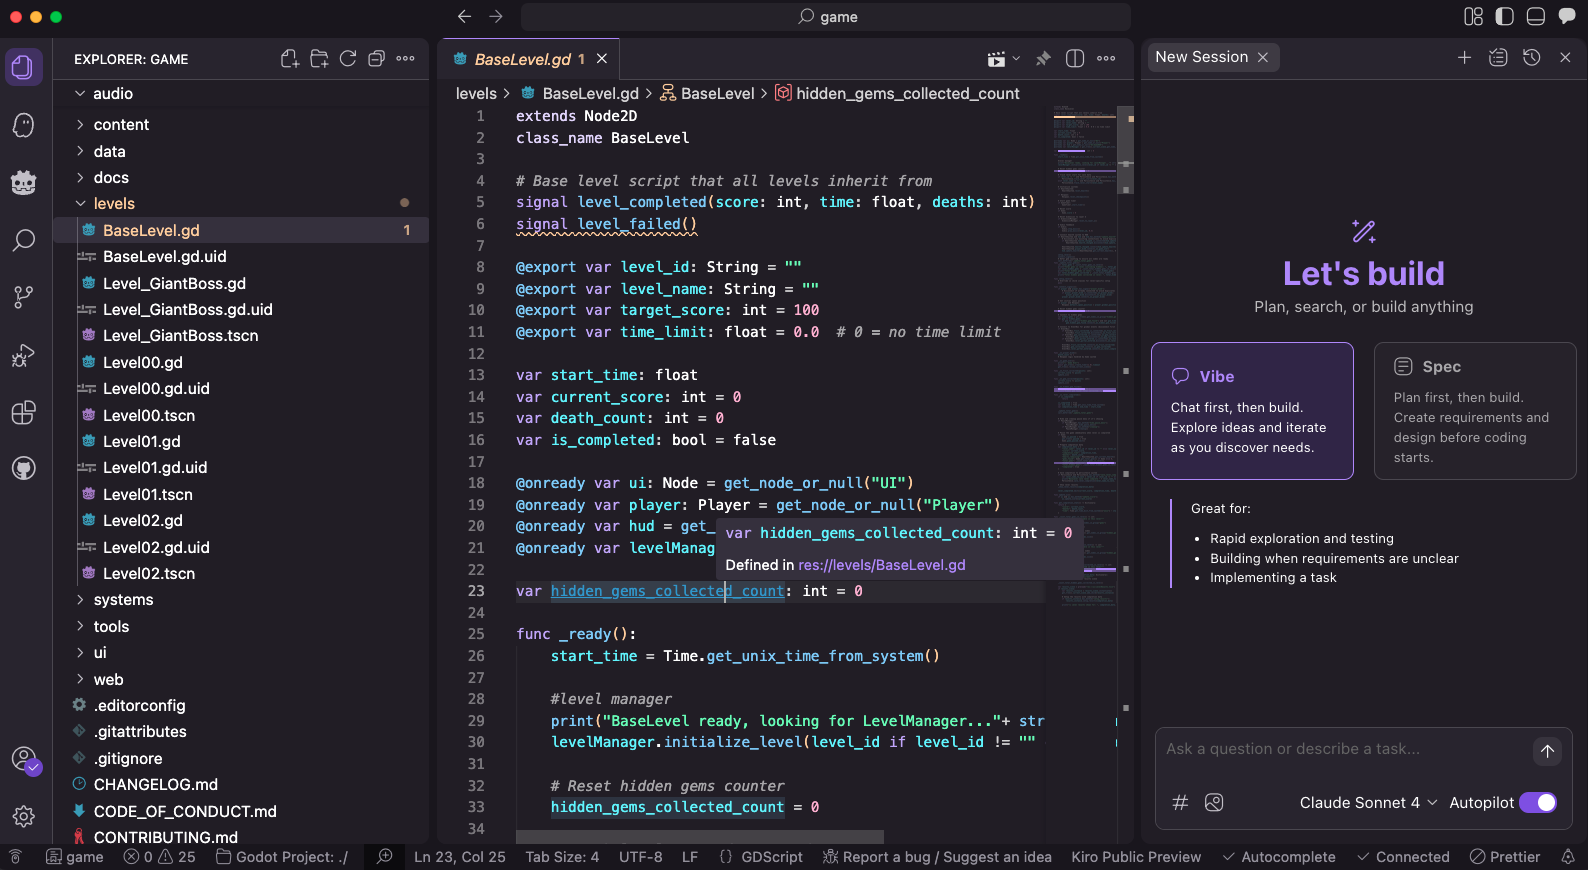Toggle the Kiro chat panel icon in title bar
The height and width of the screenshot is (870, 1588).
coord(1567,17)
